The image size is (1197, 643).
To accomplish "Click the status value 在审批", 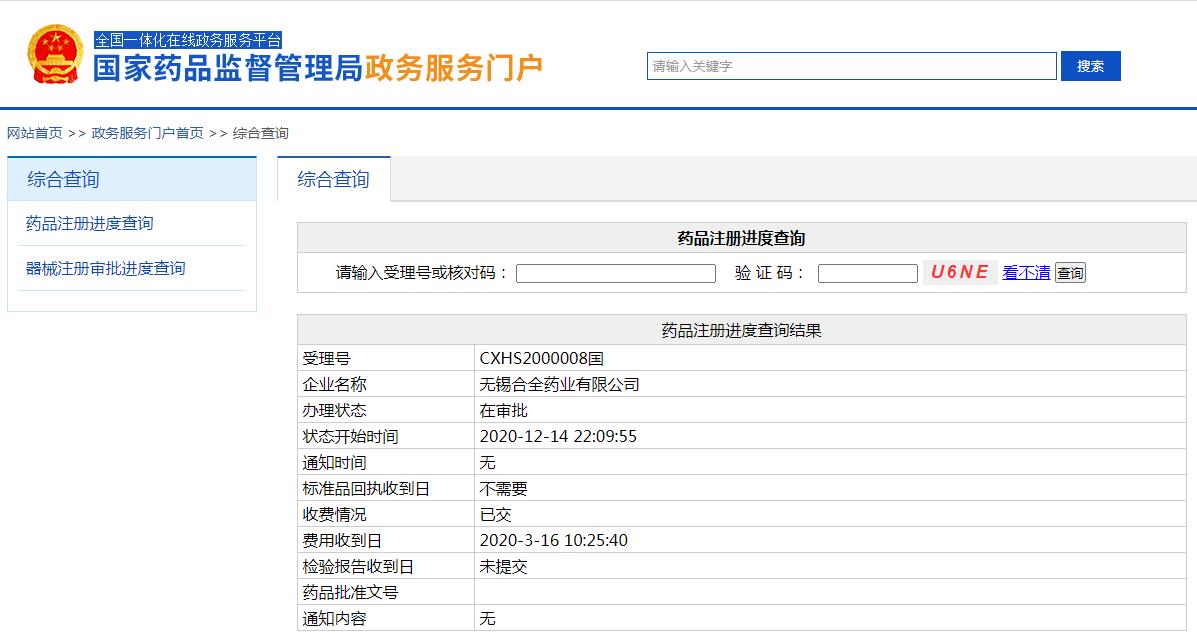I will pyautogui.click(x=503, y=410).
